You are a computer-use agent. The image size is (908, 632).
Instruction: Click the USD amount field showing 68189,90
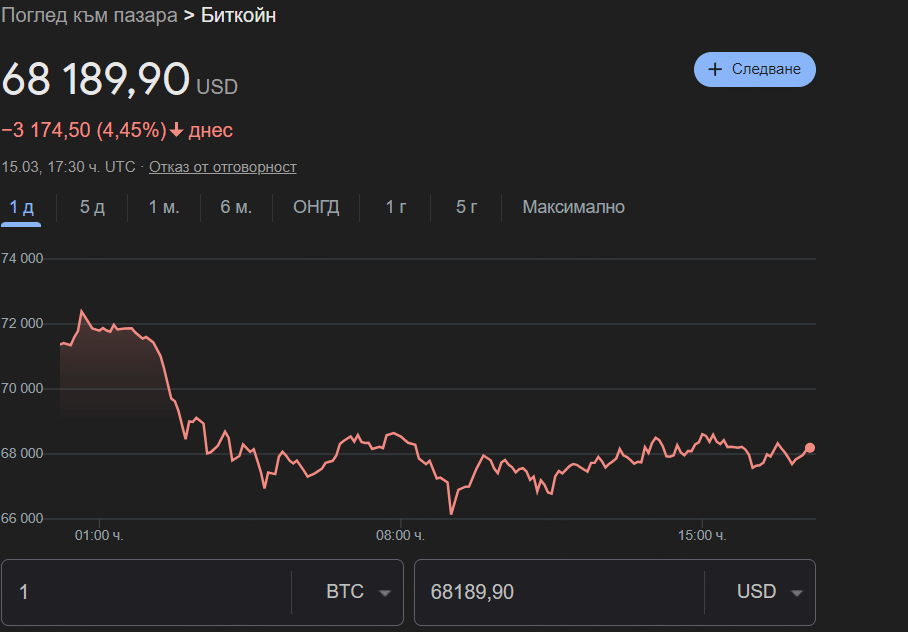pos(559,592)
